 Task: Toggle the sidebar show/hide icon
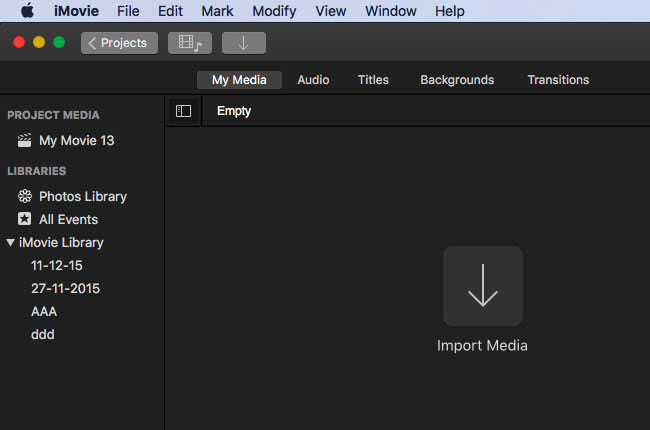(x=183, y=111)
